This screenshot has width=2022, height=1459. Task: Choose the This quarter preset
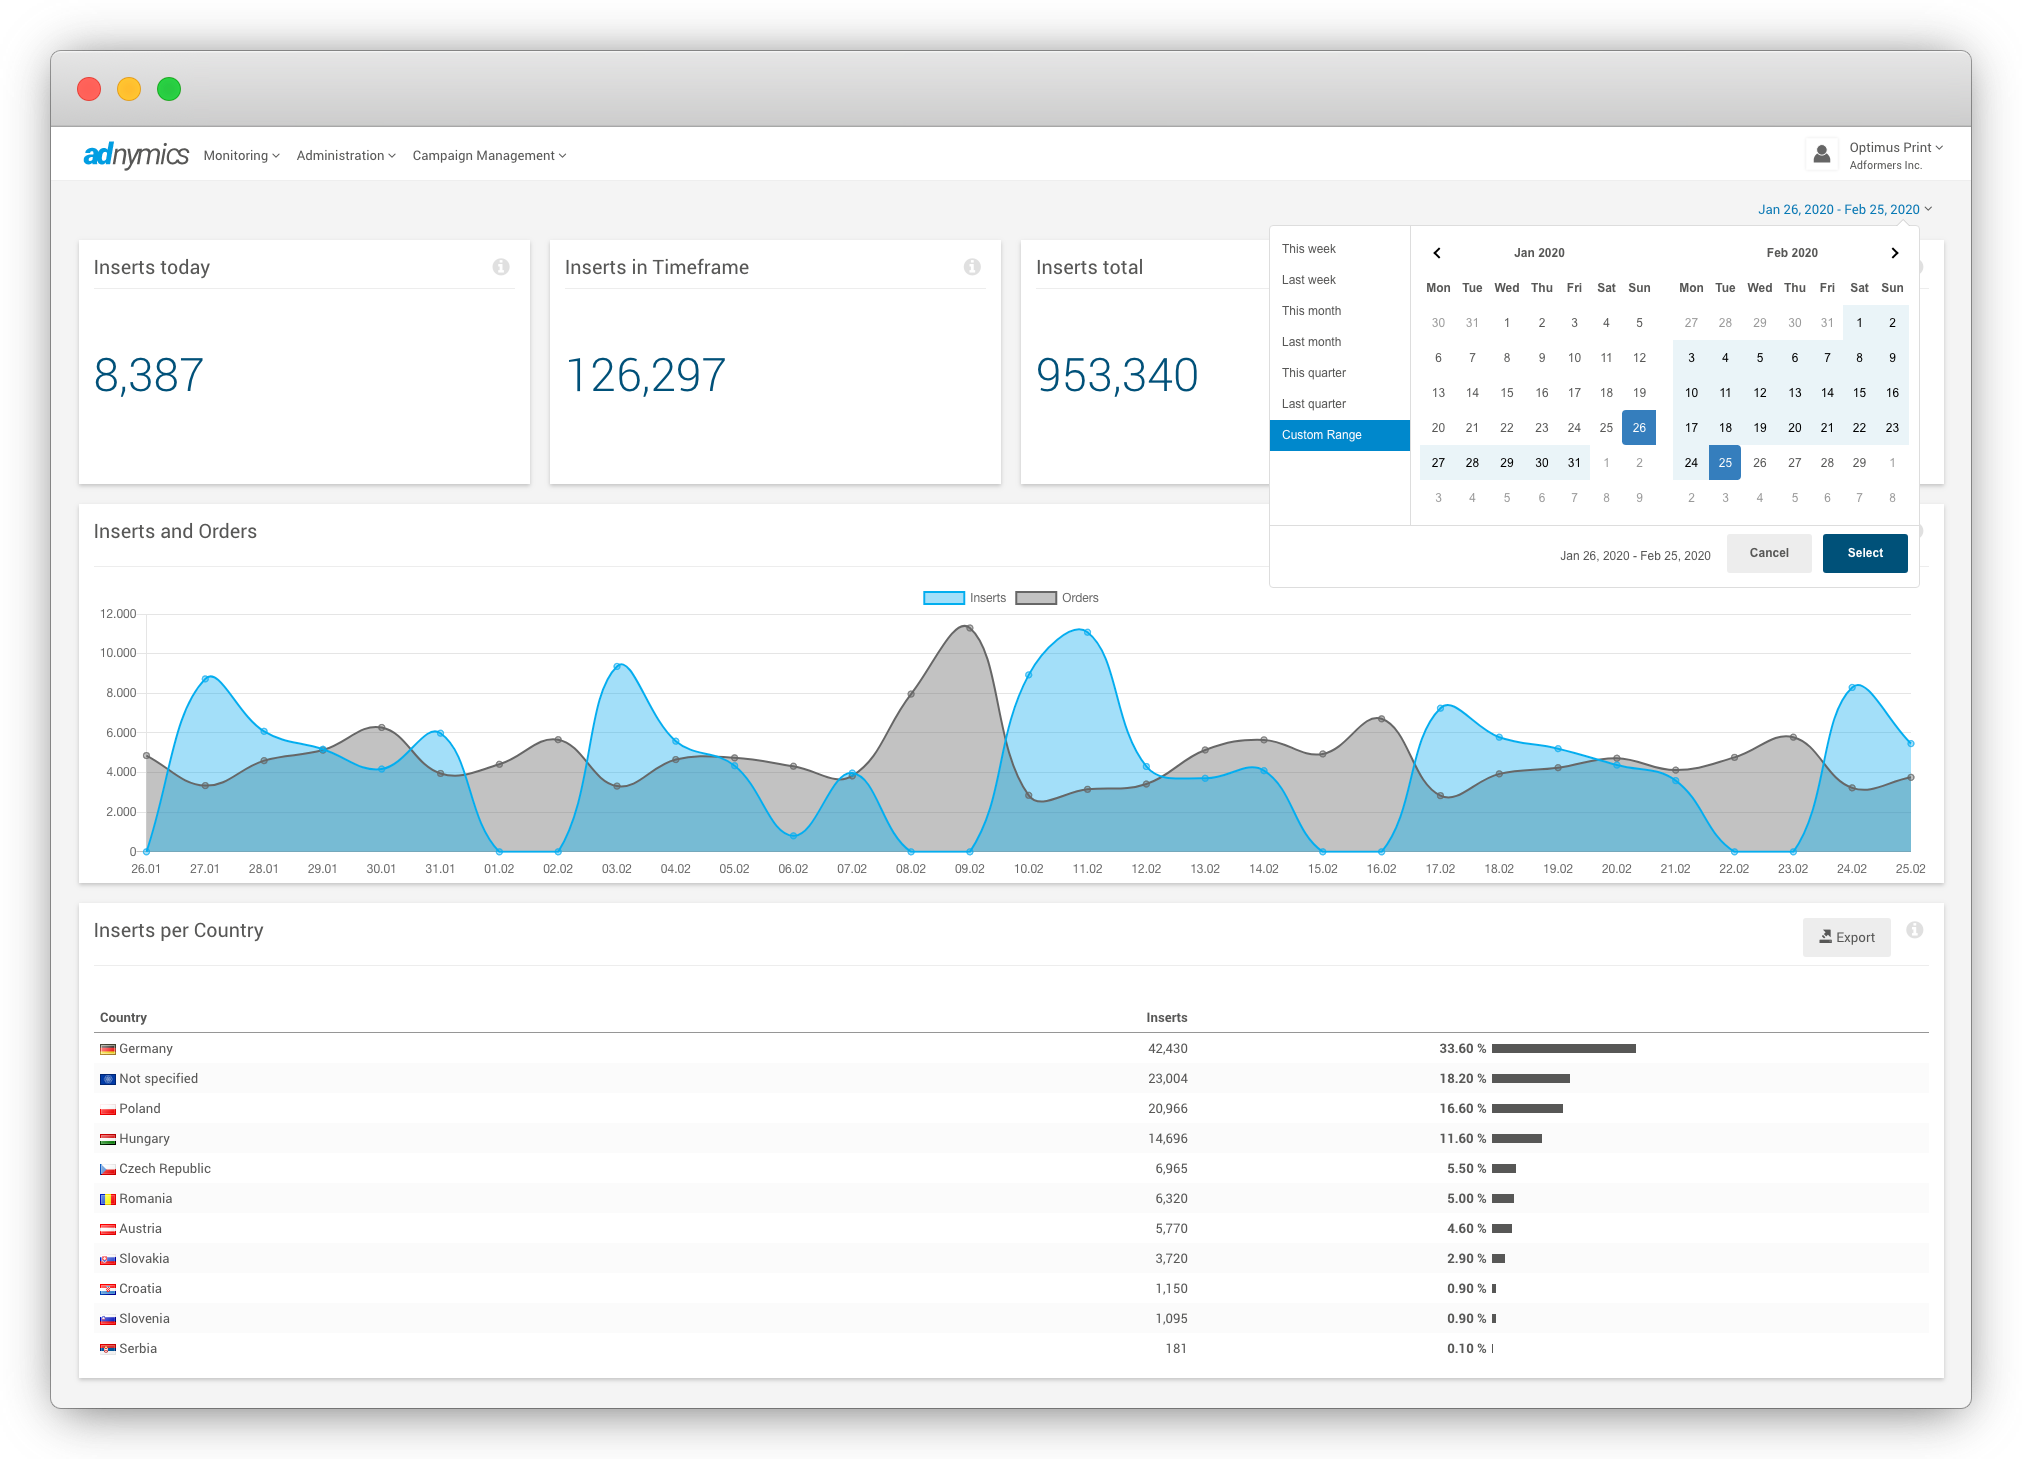1313,373
